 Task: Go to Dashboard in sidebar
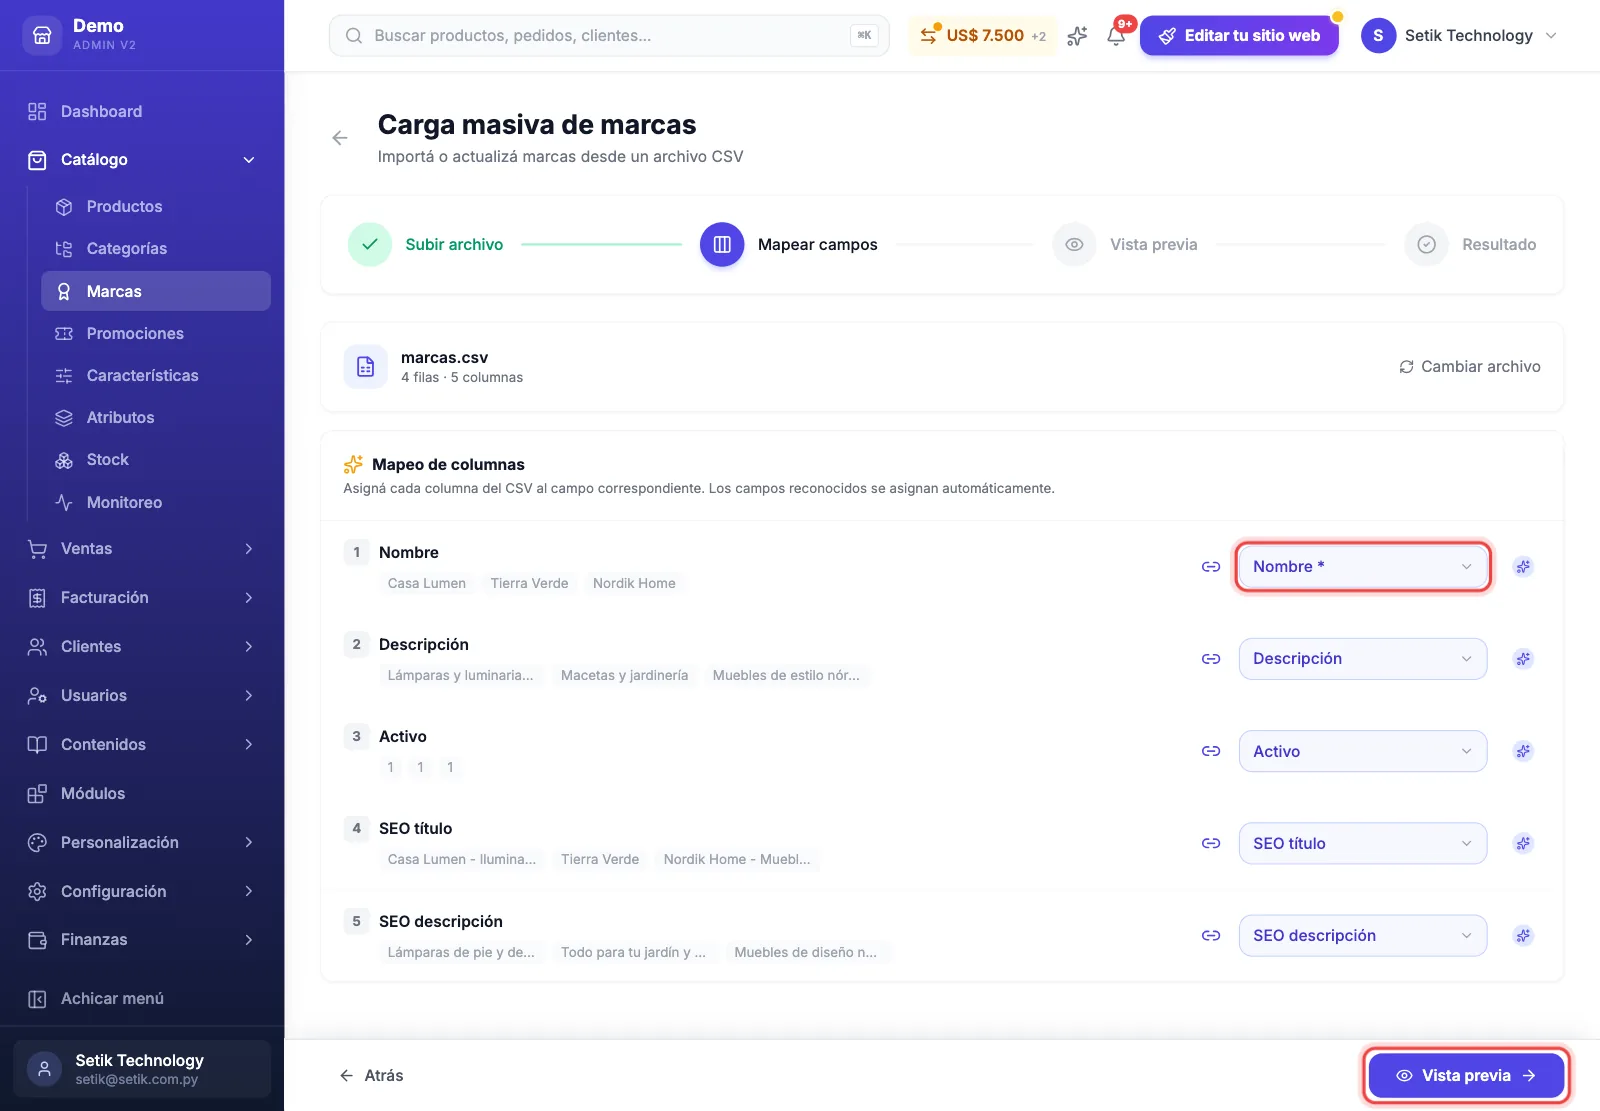point(141,112)
